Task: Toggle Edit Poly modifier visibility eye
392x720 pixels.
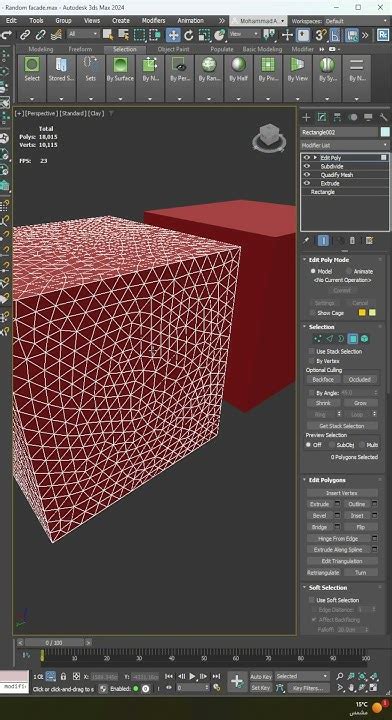Action: 307,158
